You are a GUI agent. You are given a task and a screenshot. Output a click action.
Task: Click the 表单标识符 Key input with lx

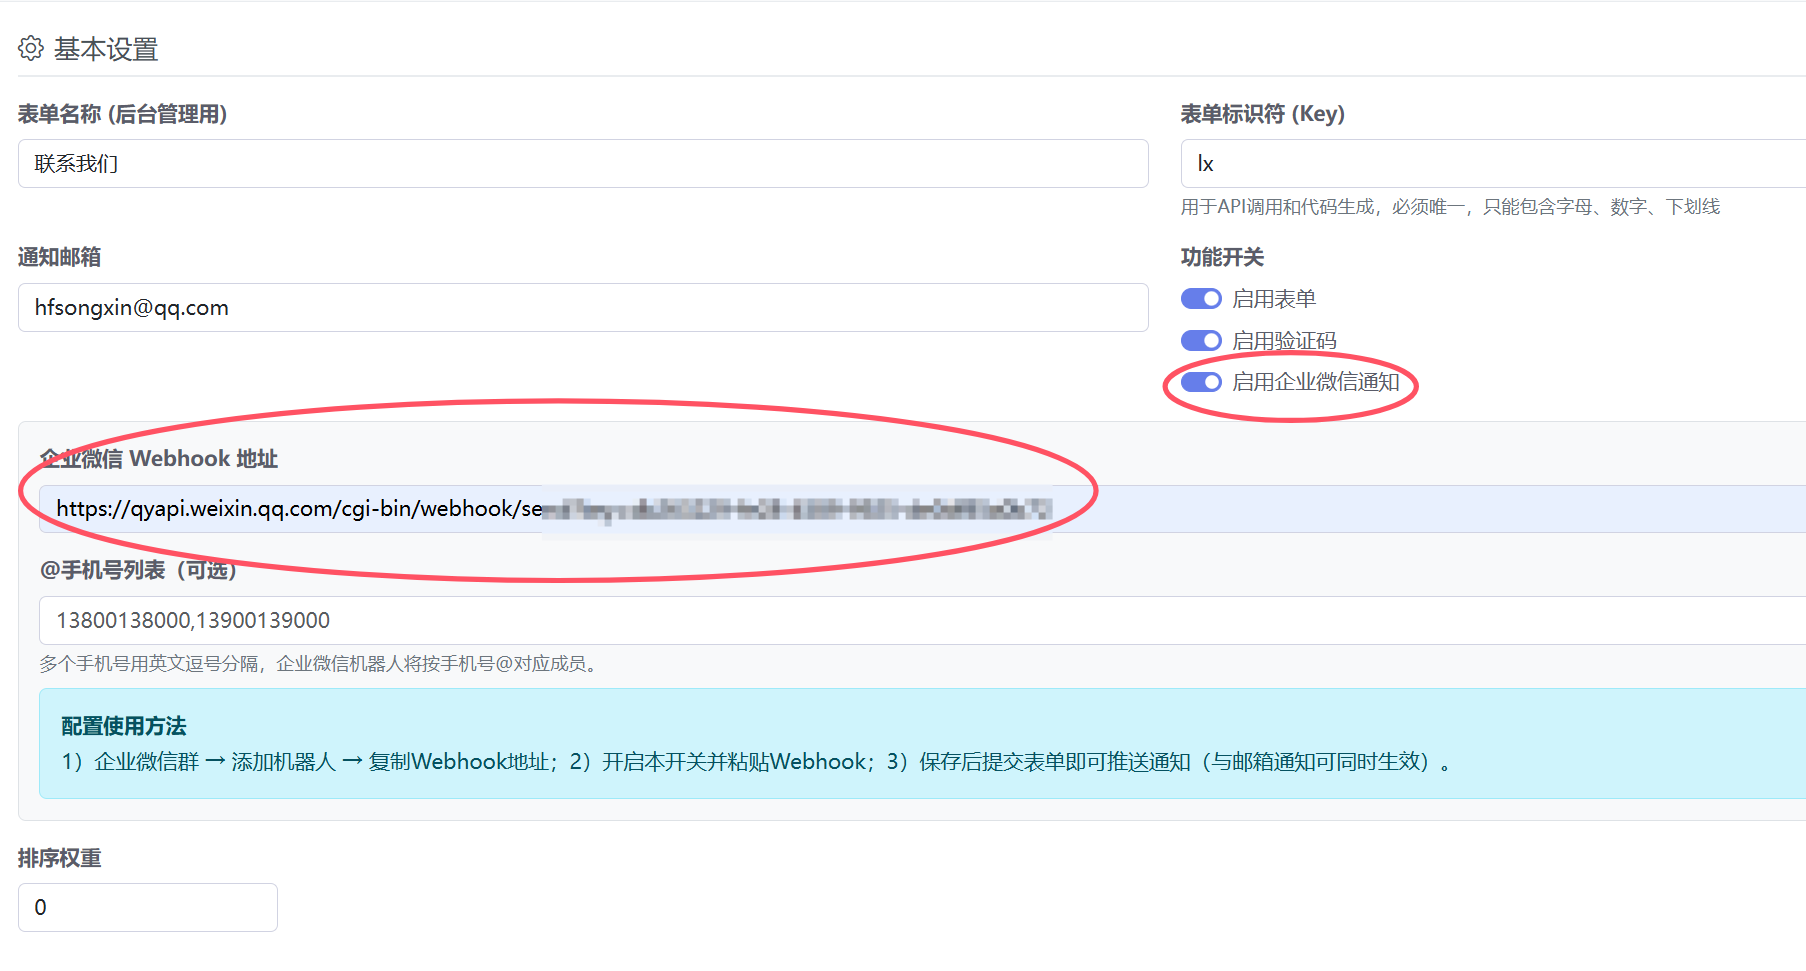[1490, 164]
